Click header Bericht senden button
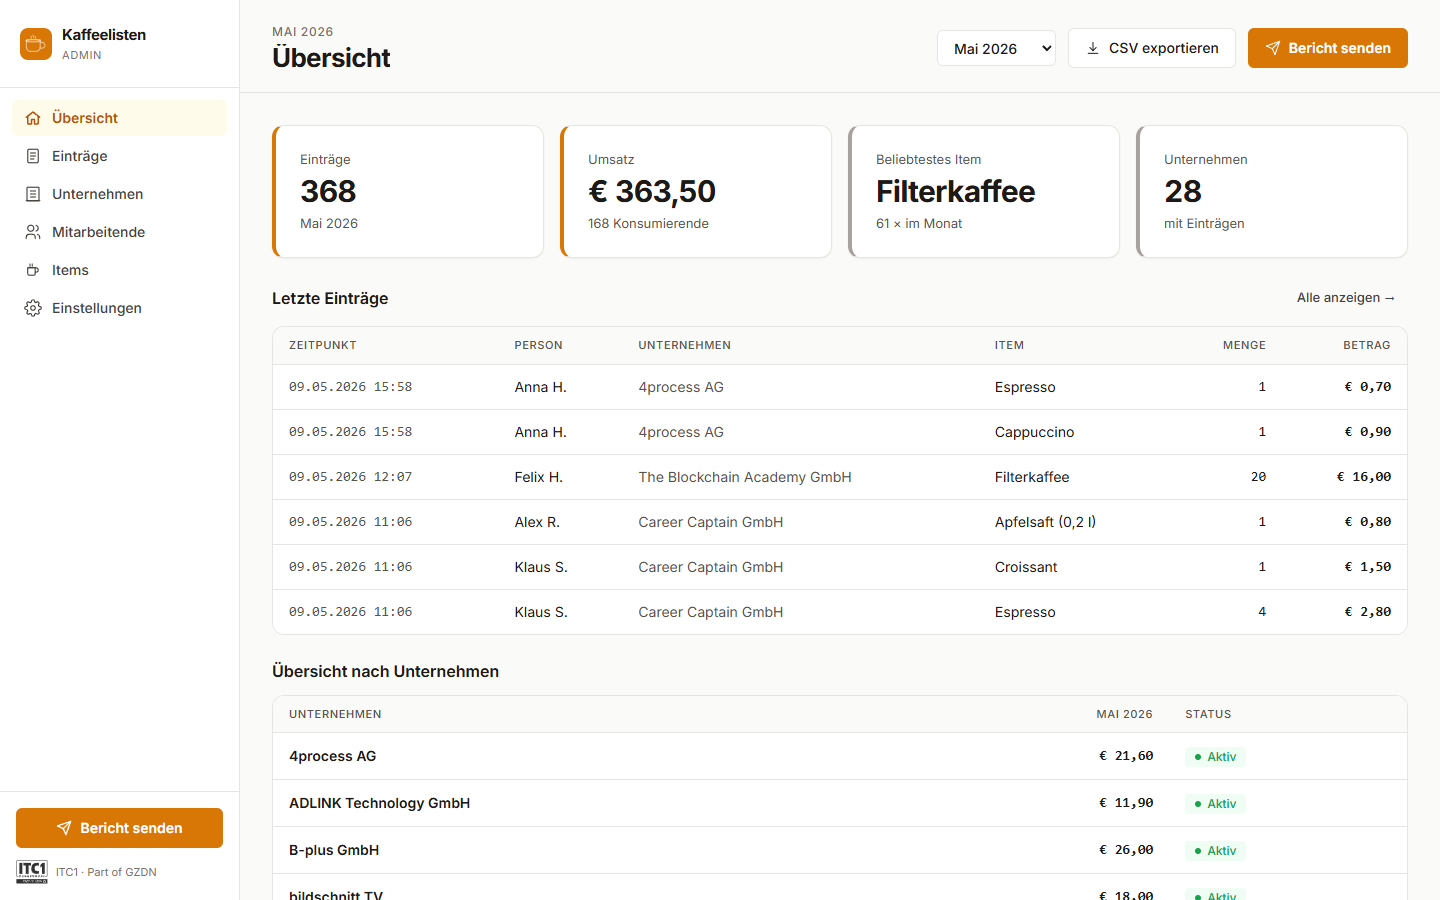The height and width of the screenshot is (900, 1440). tap(1328, 48)
